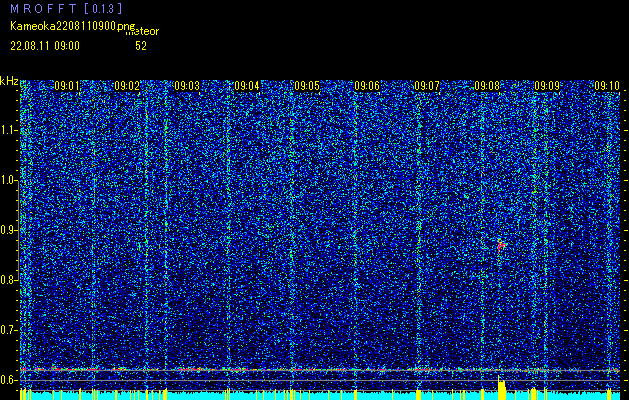This screenshot has height=400, width=629.
Task: Click the 1.1 kHz axis label
Action: (9, 130)
